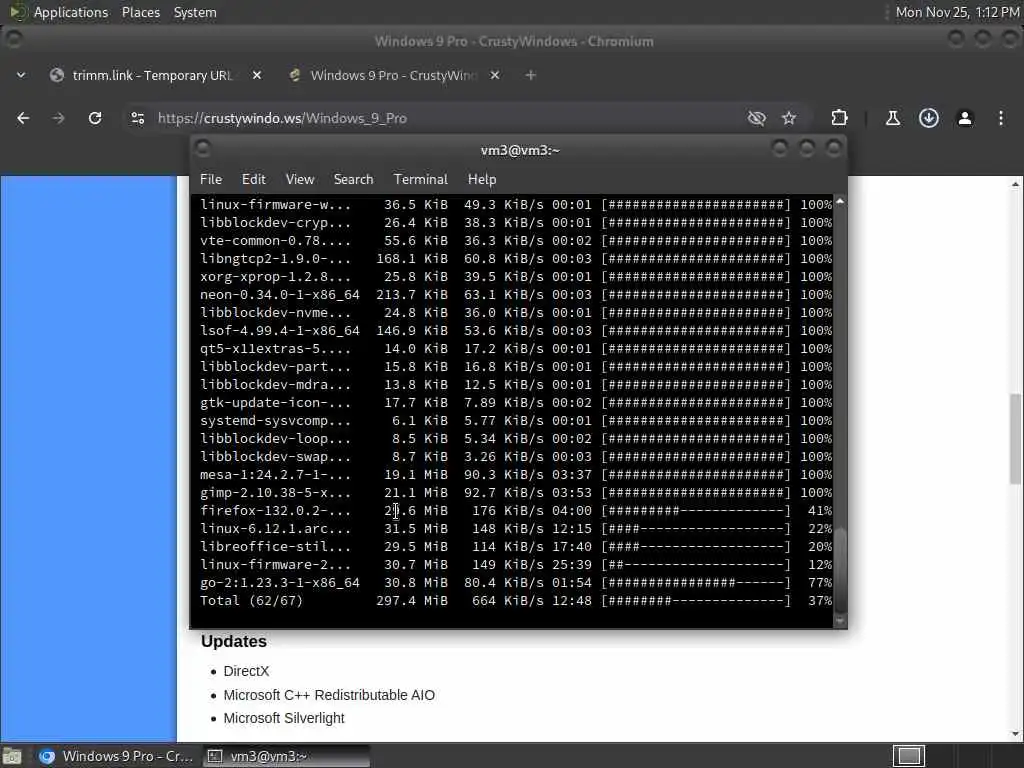Click the mesa-1:24.2.7 package line
Screen dimensions: 1024x768
(x=516, y=475)
